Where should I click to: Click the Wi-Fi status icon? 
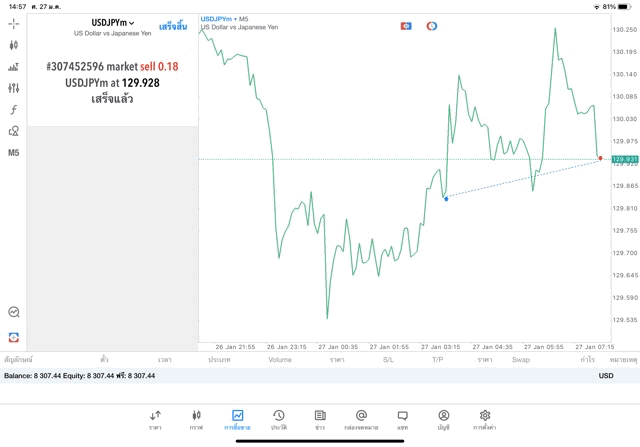[x=597, y=7]
